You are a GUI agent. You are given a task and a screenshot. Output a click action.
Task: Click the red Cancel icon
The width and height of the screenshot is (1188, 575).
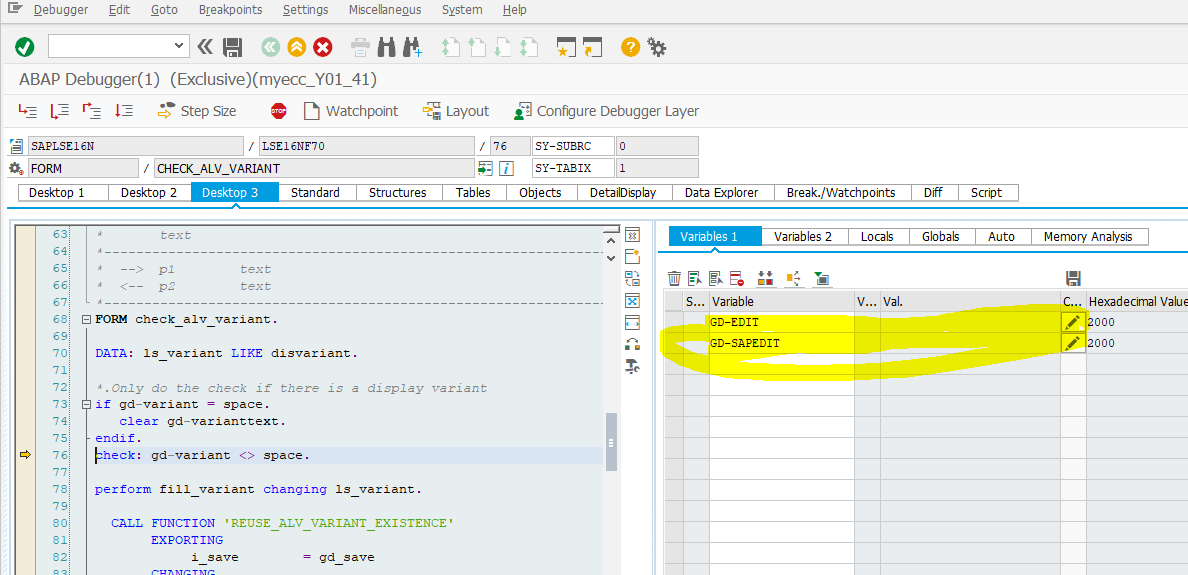pos(323,47)
